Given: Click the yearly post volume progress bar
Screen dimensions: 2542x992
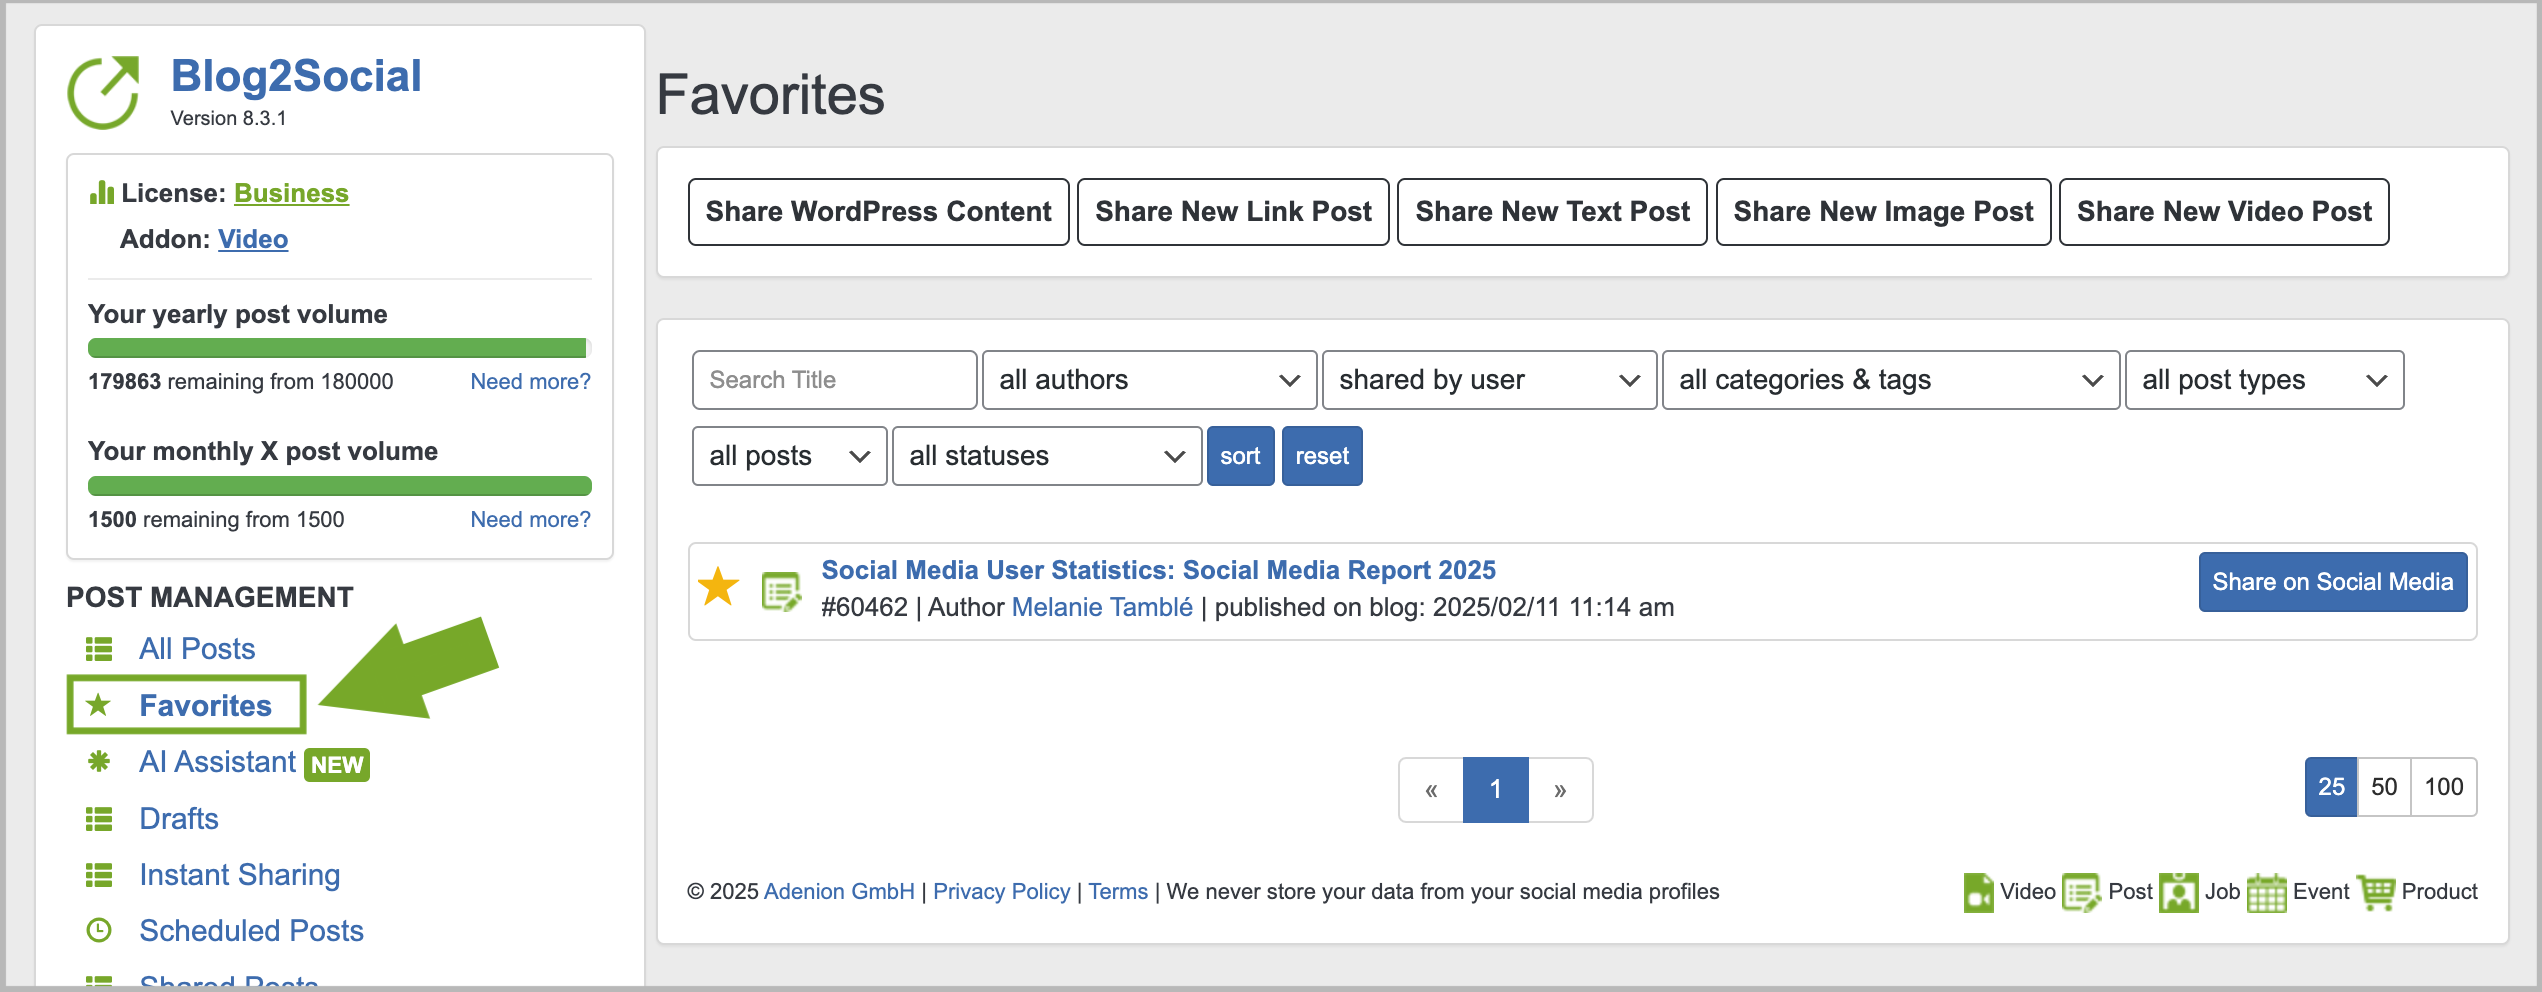Looking at the screenshot, I should click(340, 348).
